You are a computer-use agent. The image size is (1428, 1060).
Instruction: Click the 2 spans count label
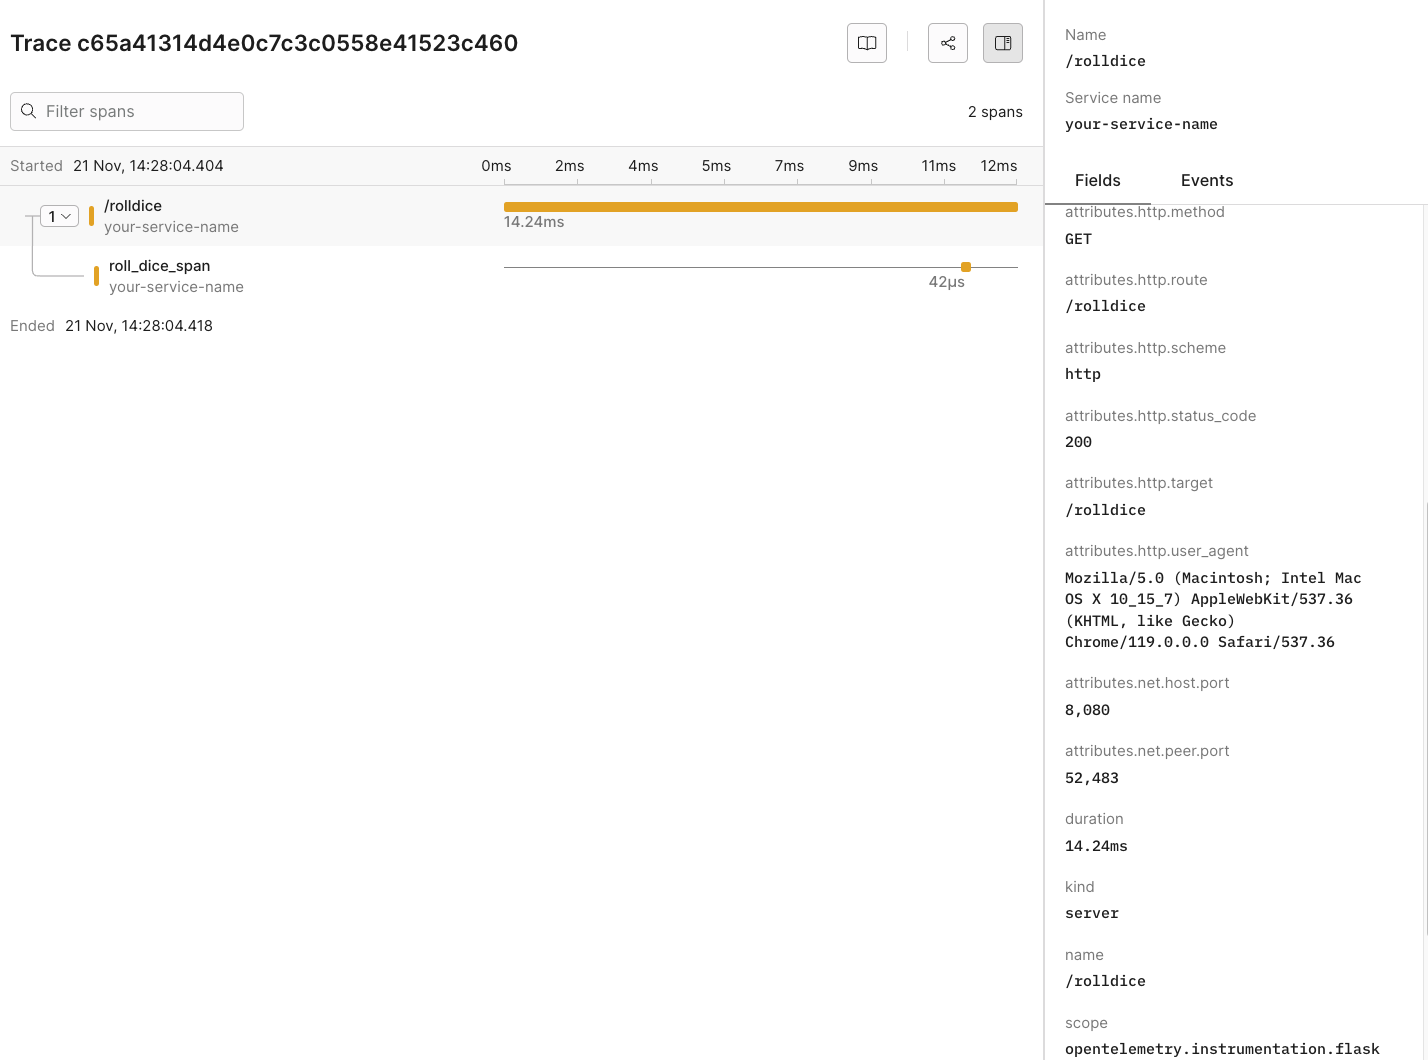click(x=995, y=111)
